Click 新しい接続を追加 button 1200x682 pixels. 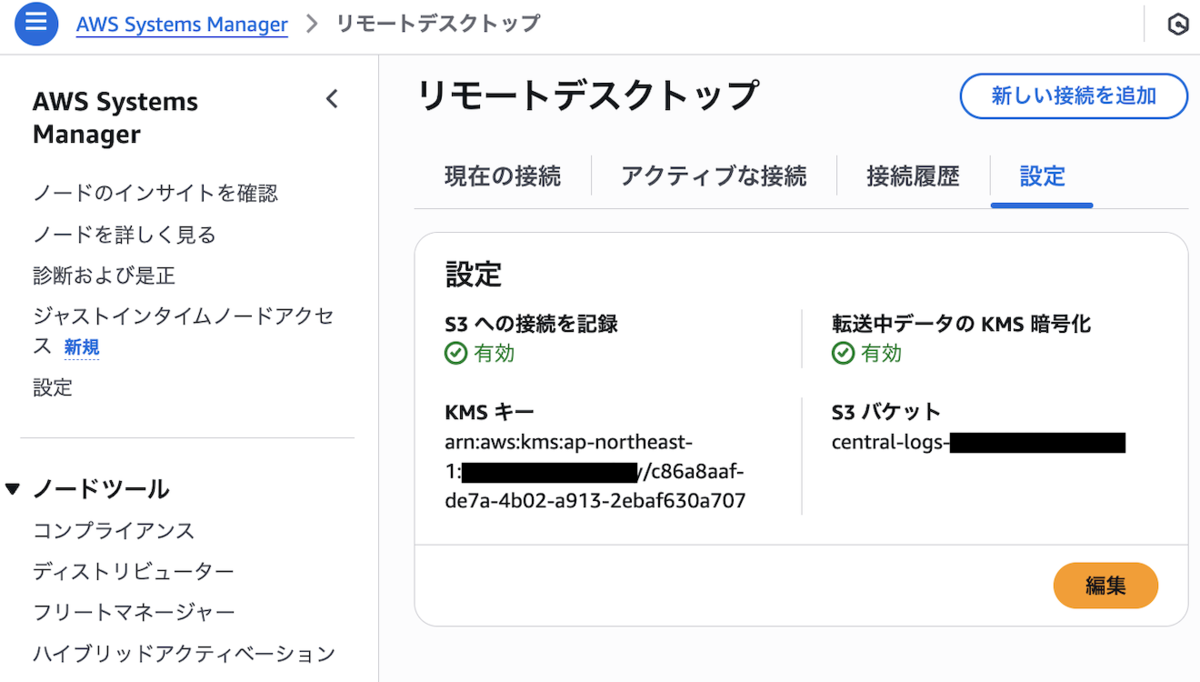click(1074, 96)
